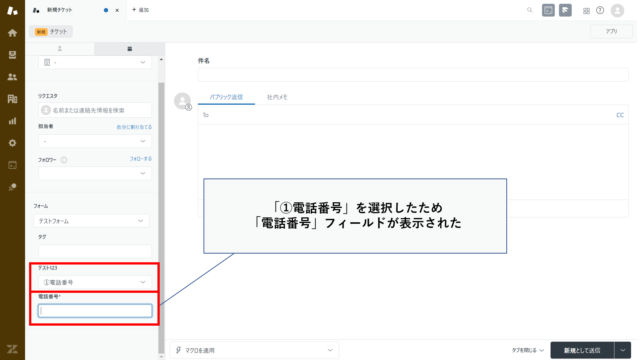Image resolution: width=640 pixels, height=360 pixels.
Task: Open the テストフォーム form dropdown
Action: [x=91, y=221]
